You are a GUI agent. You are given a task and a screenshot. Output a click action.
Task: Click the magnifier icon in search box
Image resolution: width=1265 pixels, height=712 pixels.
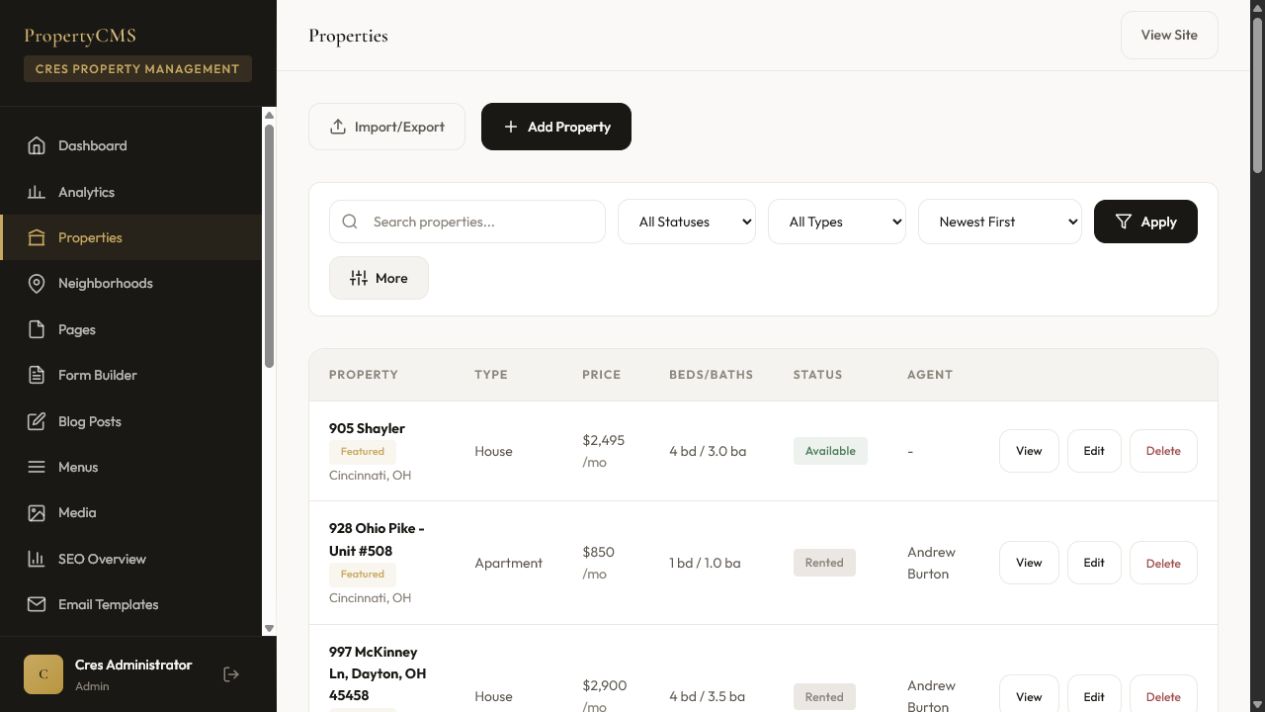[350, 222]
